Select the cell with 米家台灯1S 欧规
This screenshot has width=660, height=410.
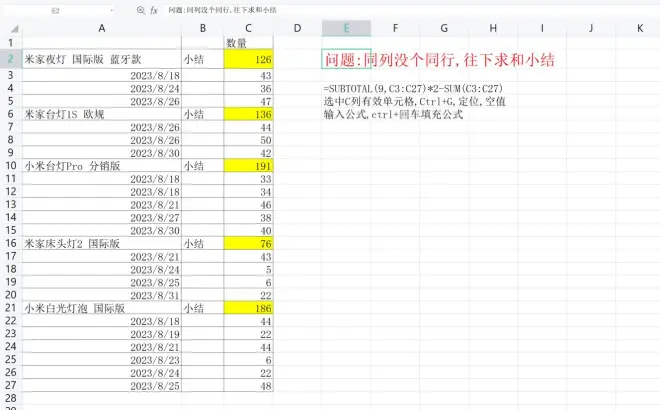click(x=101, y=114)
